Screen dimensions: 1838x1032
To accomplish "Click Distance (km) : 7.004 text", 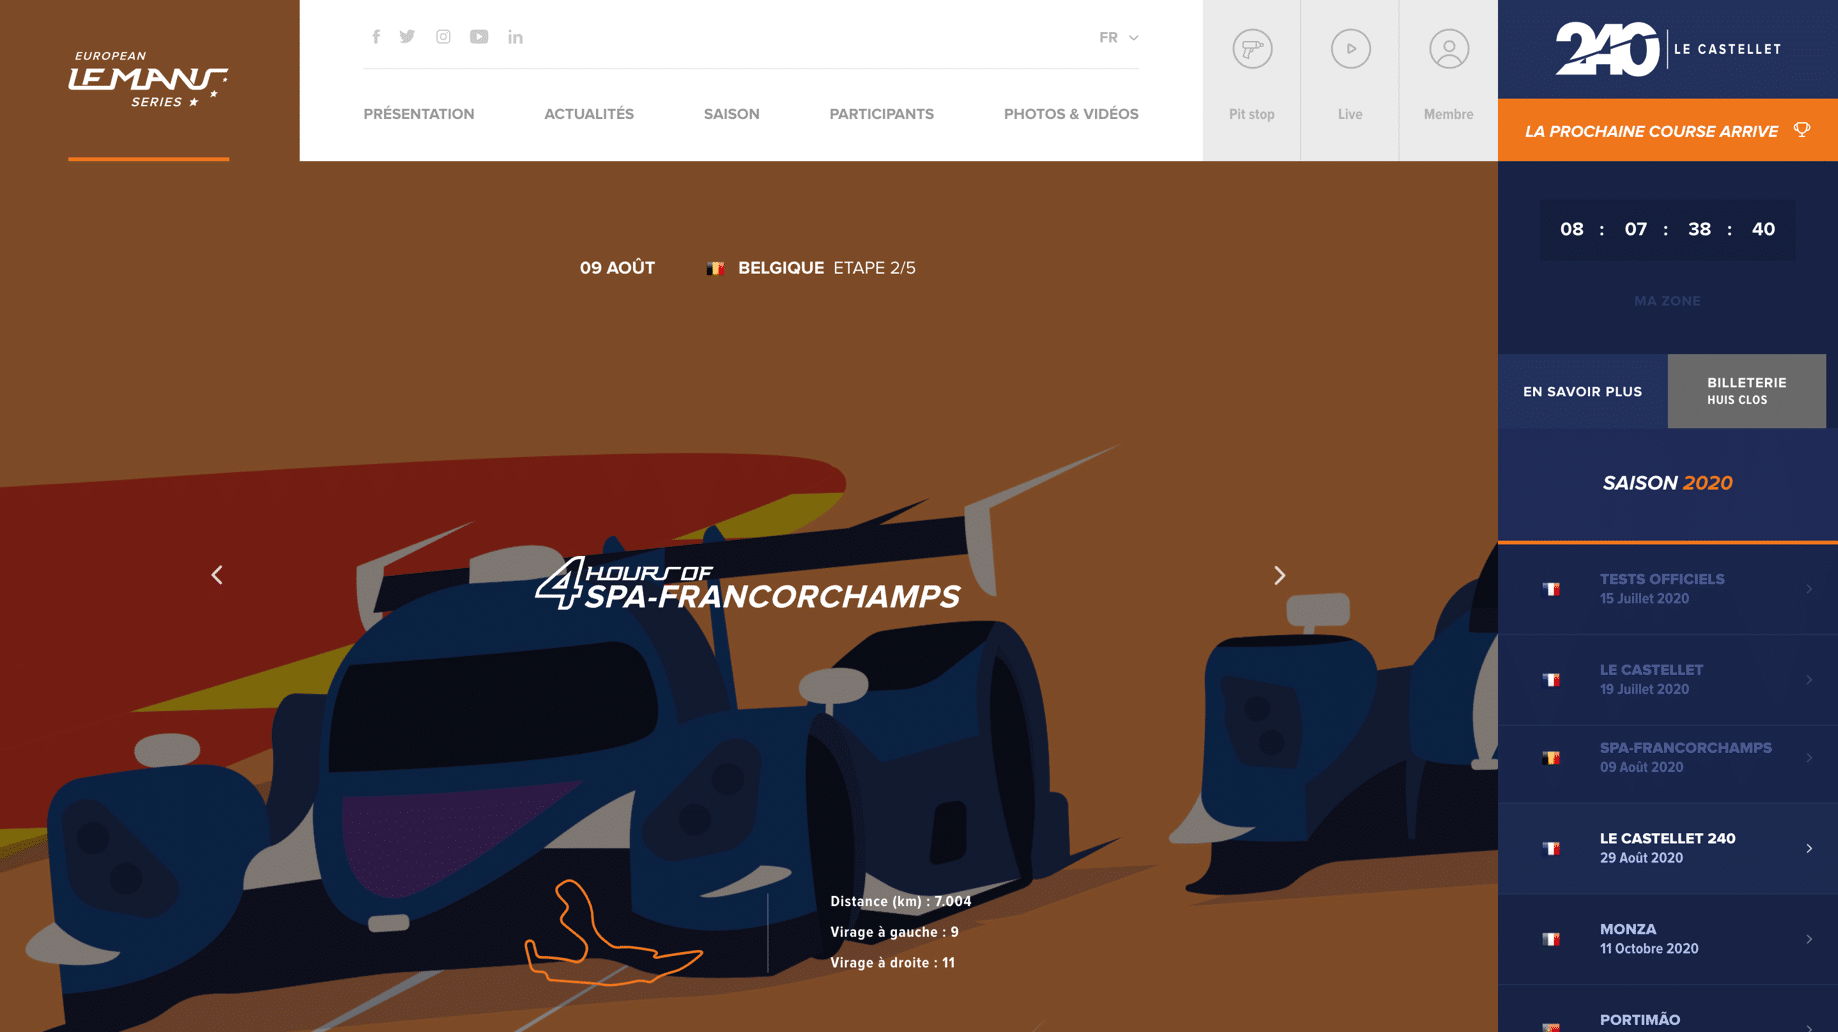I will 900,901.
